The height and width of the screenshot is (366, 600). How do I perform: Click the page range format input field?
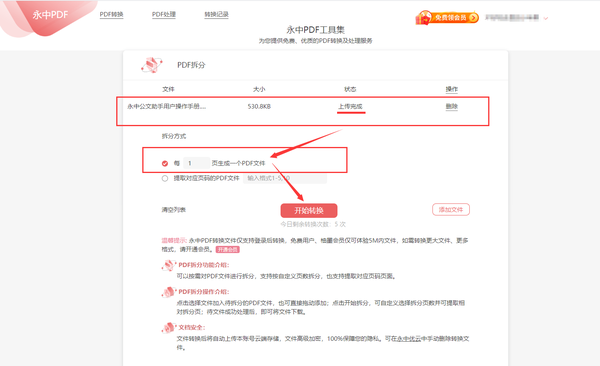click(285, 178)
